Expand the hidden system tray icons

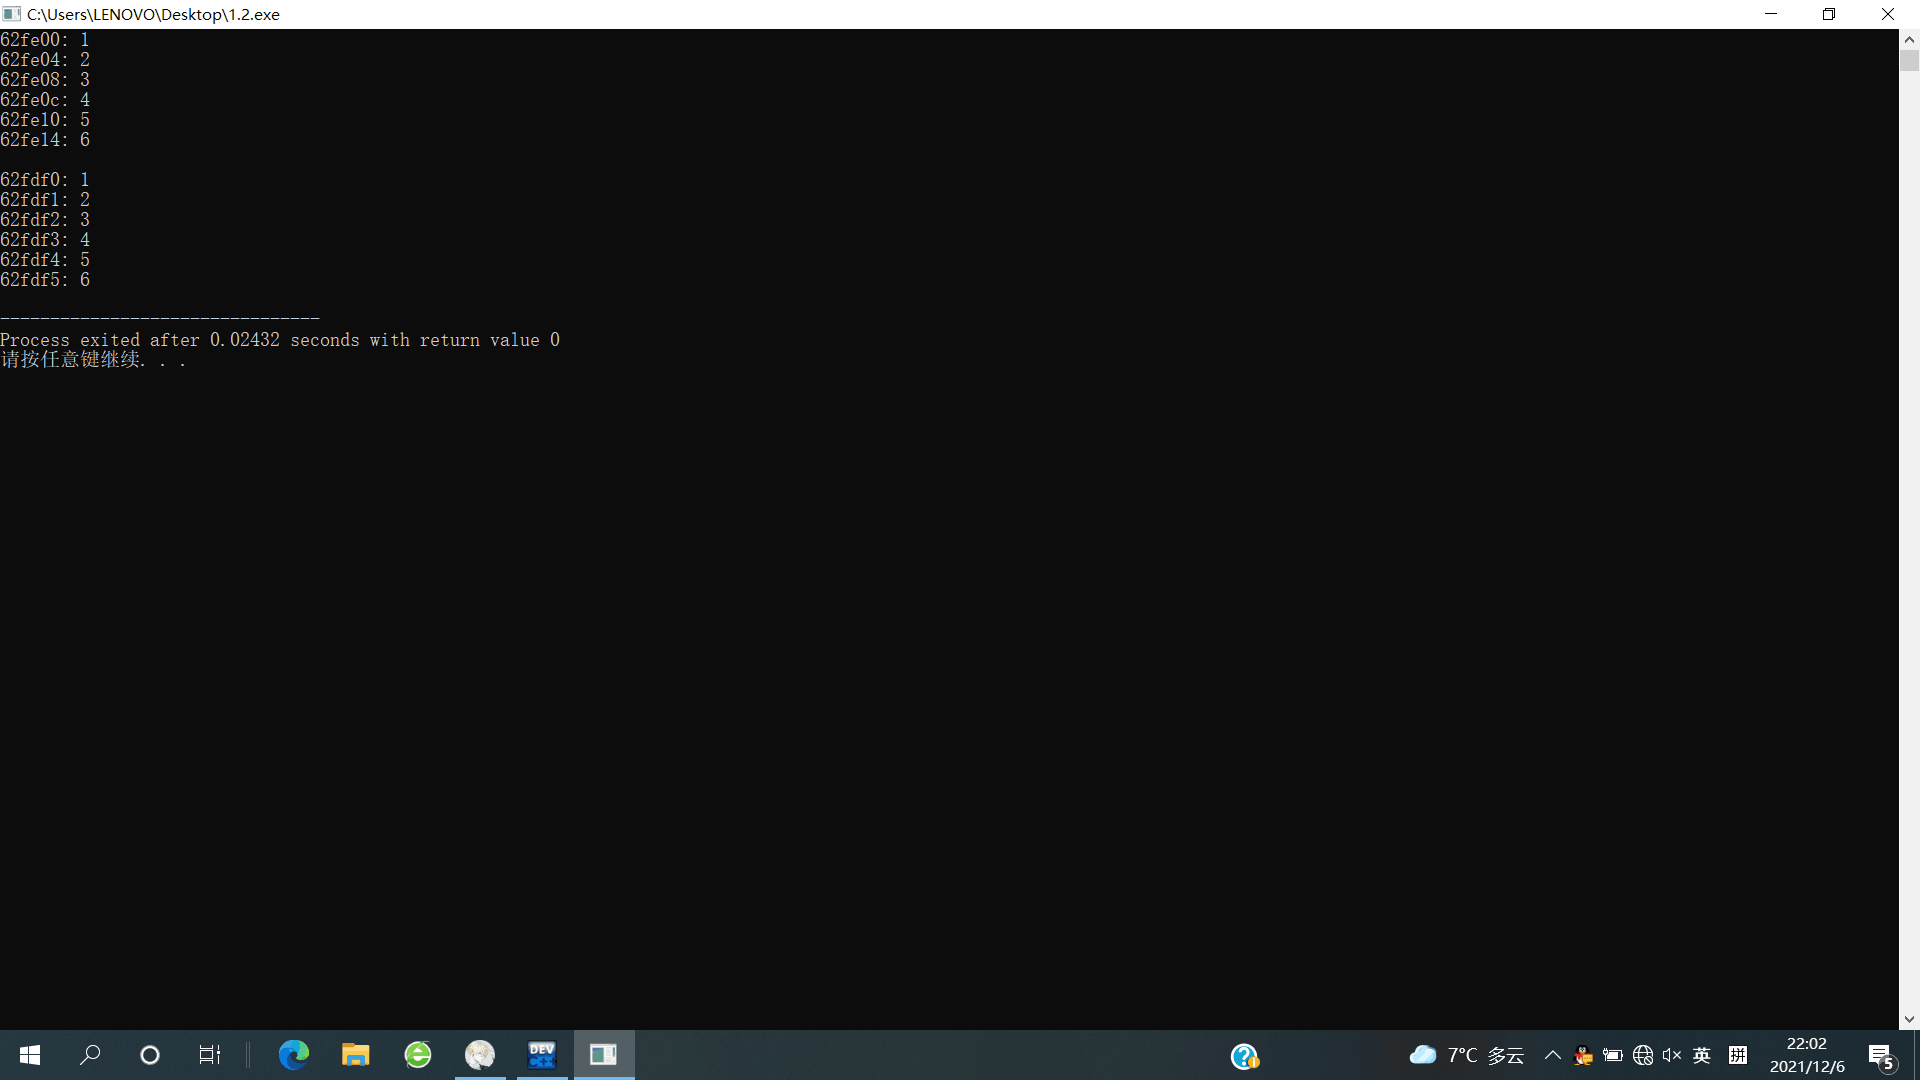point(1553,1055)
